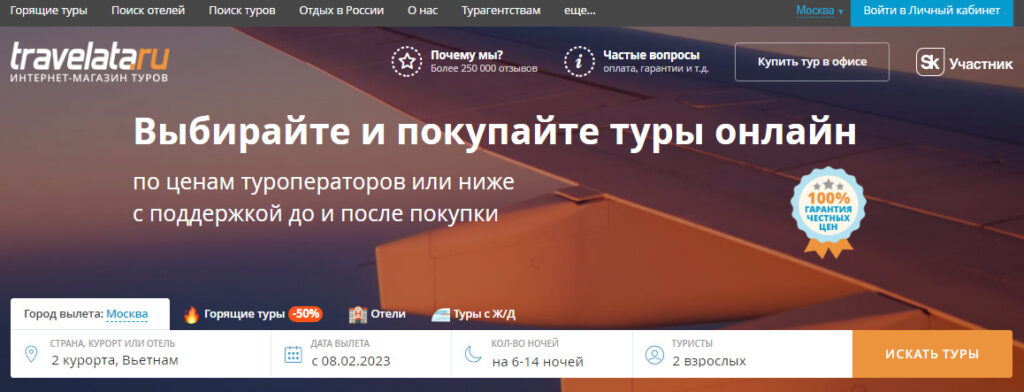Click the 100% Гарантия честных цен badge

pyautogui.click(x=828, y=212)
